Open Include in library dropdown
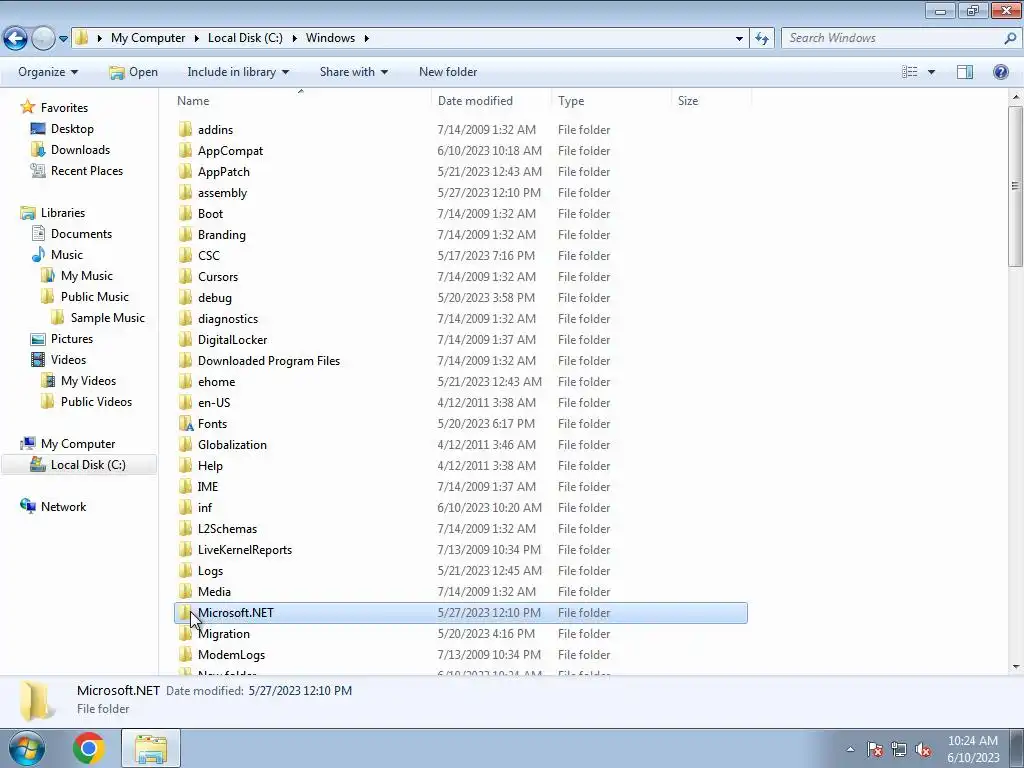Screen dimensions: 1024x768 pyautogui.click(x=238, y=72)
